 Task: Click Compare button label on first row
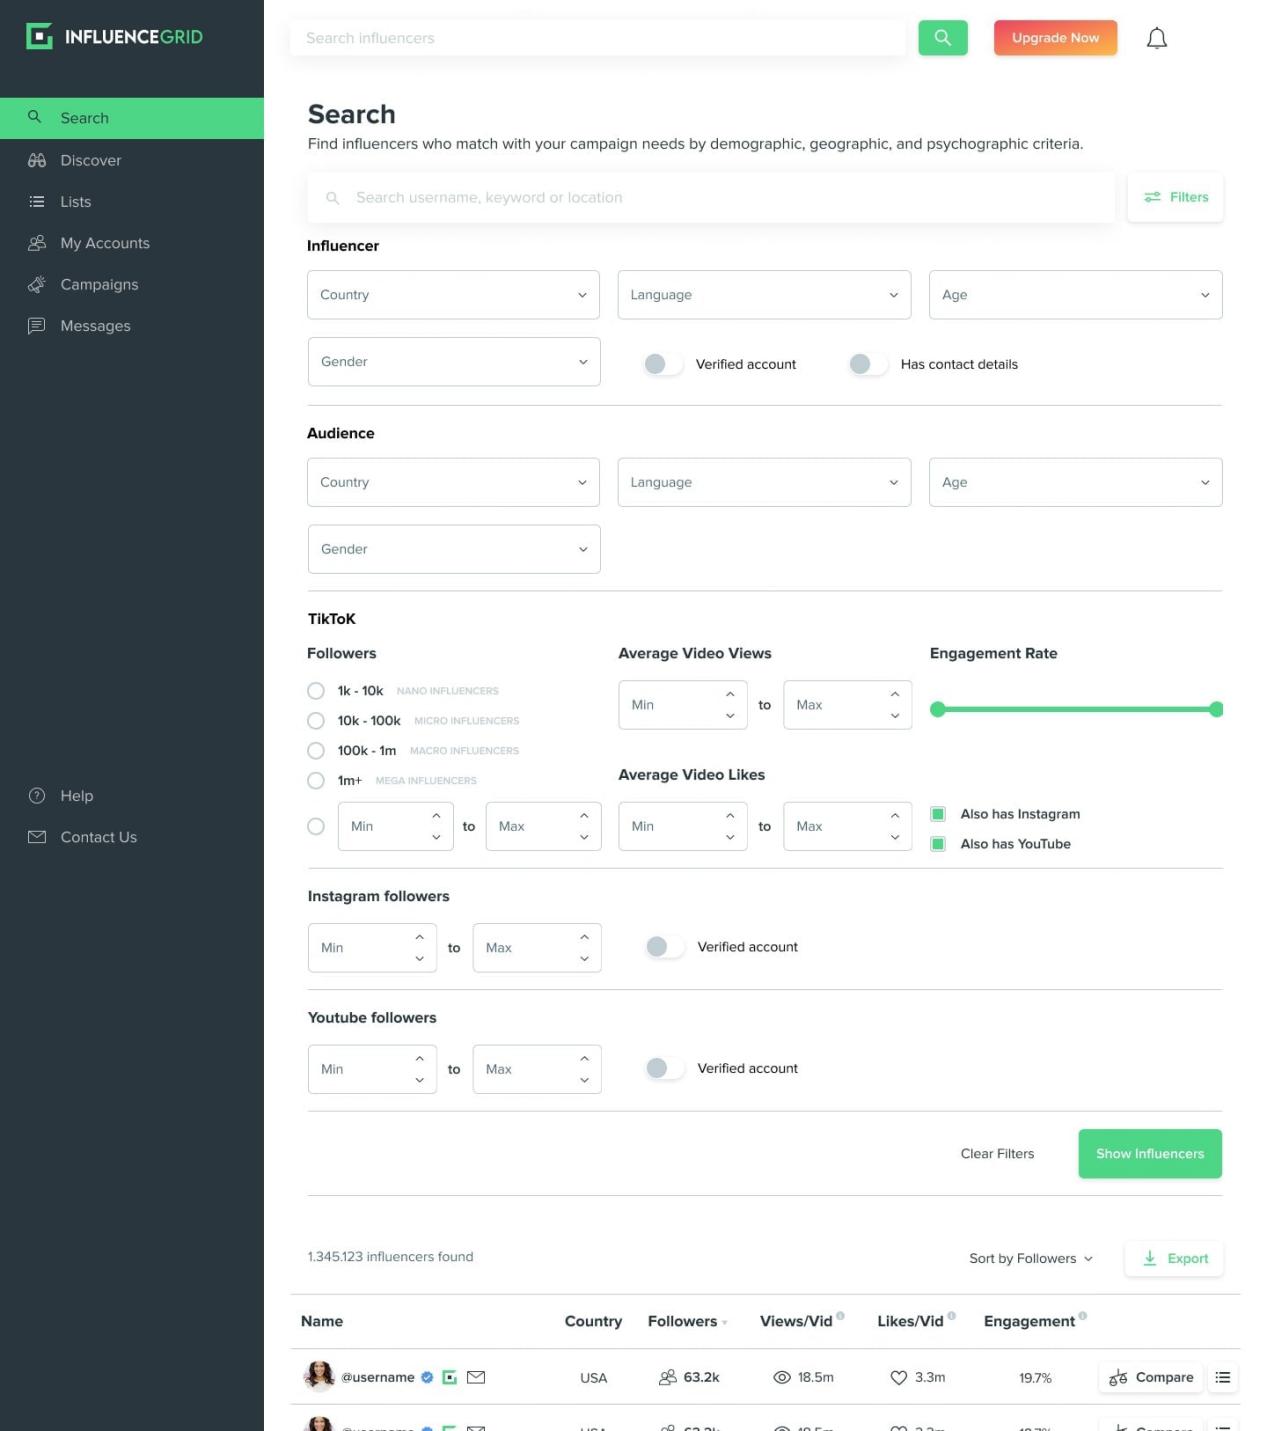click(1164, 1377)
